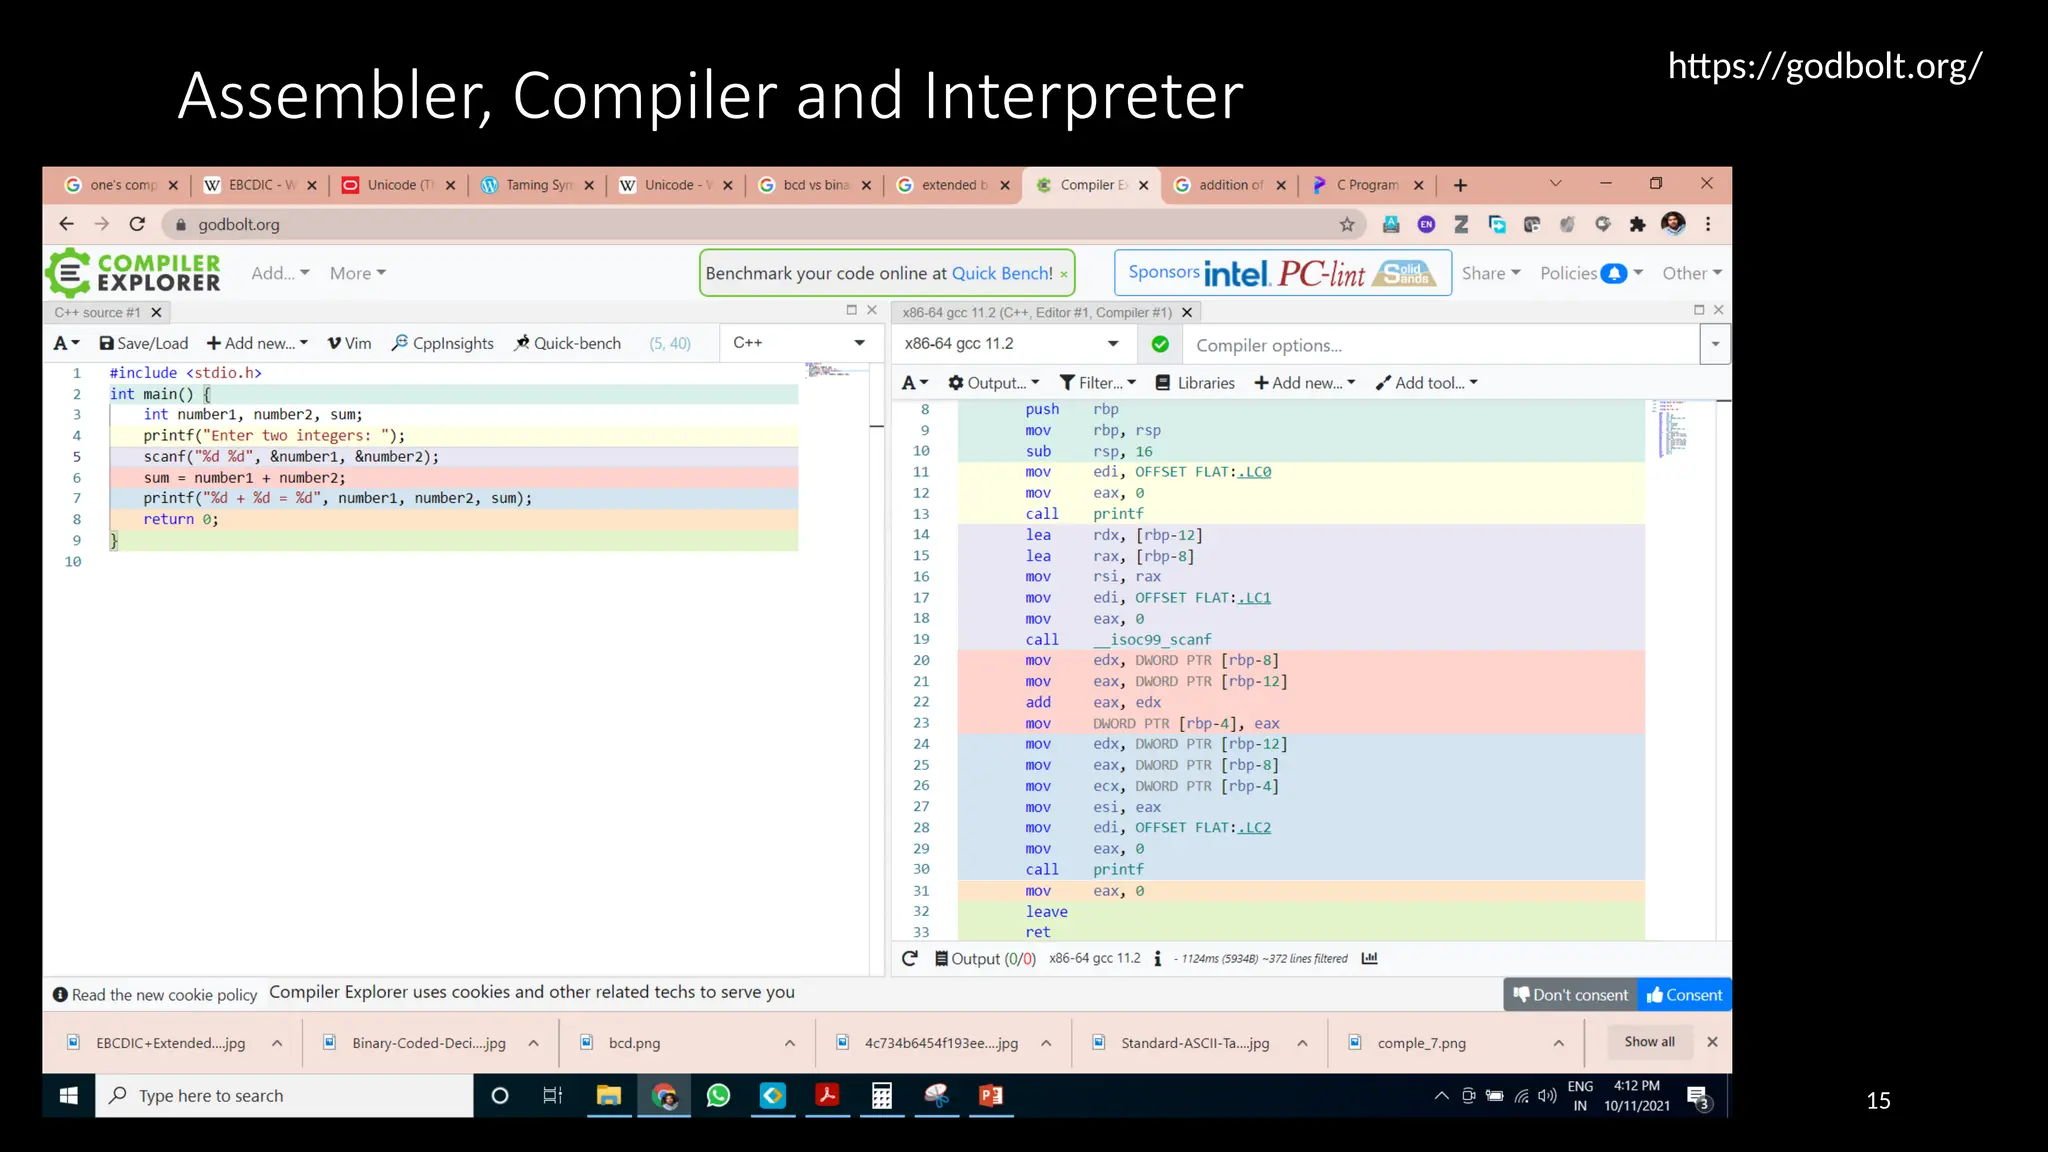Maximize the C++ source editor pane
2048x1152 pixels.
pos(851,310)
